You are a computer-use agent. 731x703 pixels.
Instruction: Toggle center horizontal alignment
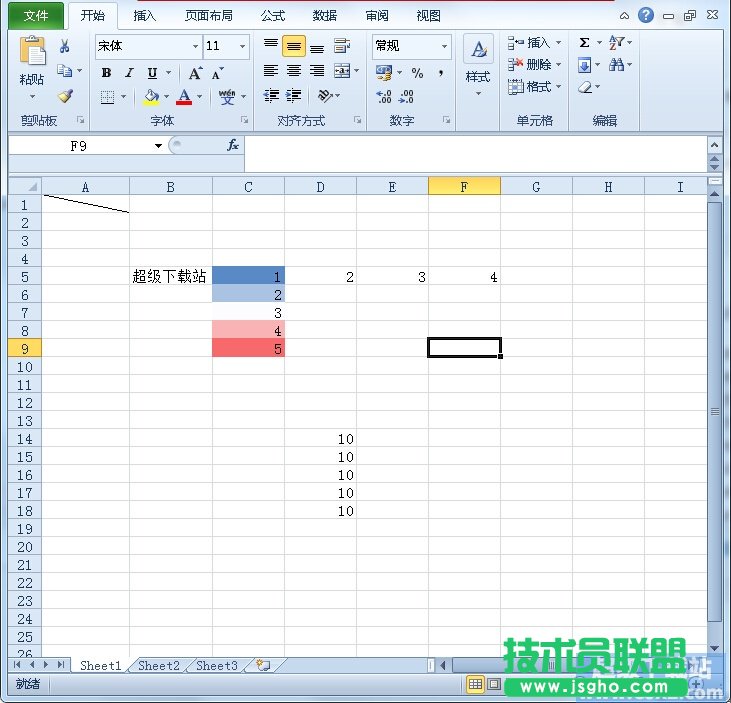click(294, 71)
